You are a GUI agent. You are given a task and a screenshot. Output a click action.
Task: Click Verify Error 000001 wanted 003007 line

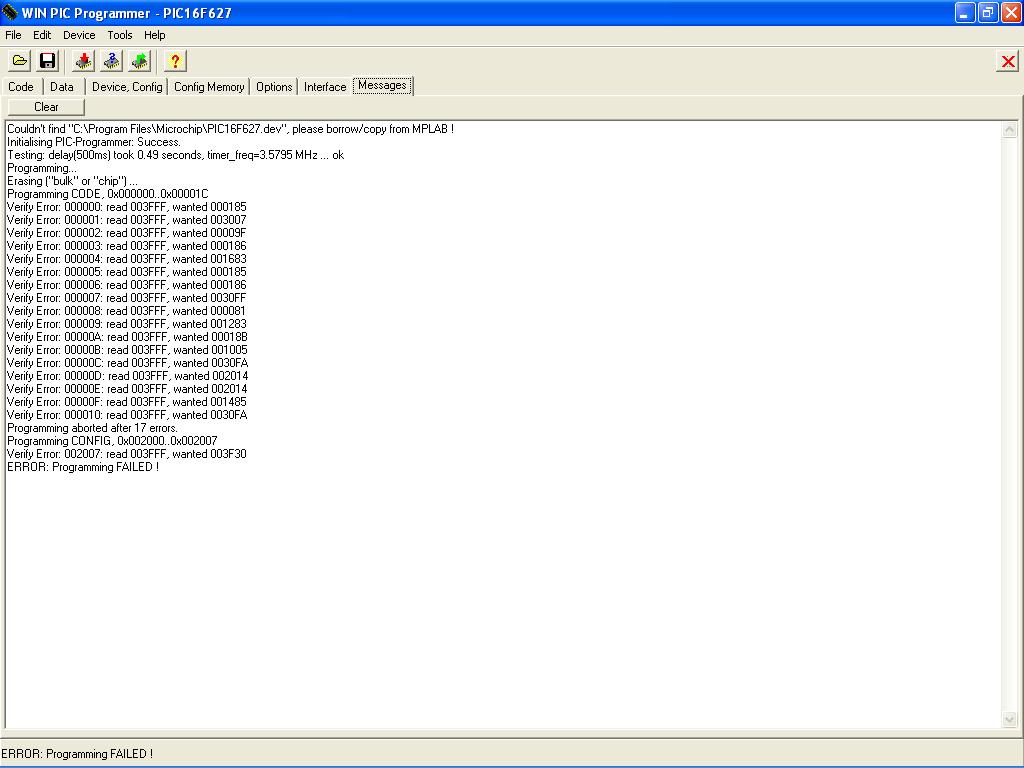(127, 220)
